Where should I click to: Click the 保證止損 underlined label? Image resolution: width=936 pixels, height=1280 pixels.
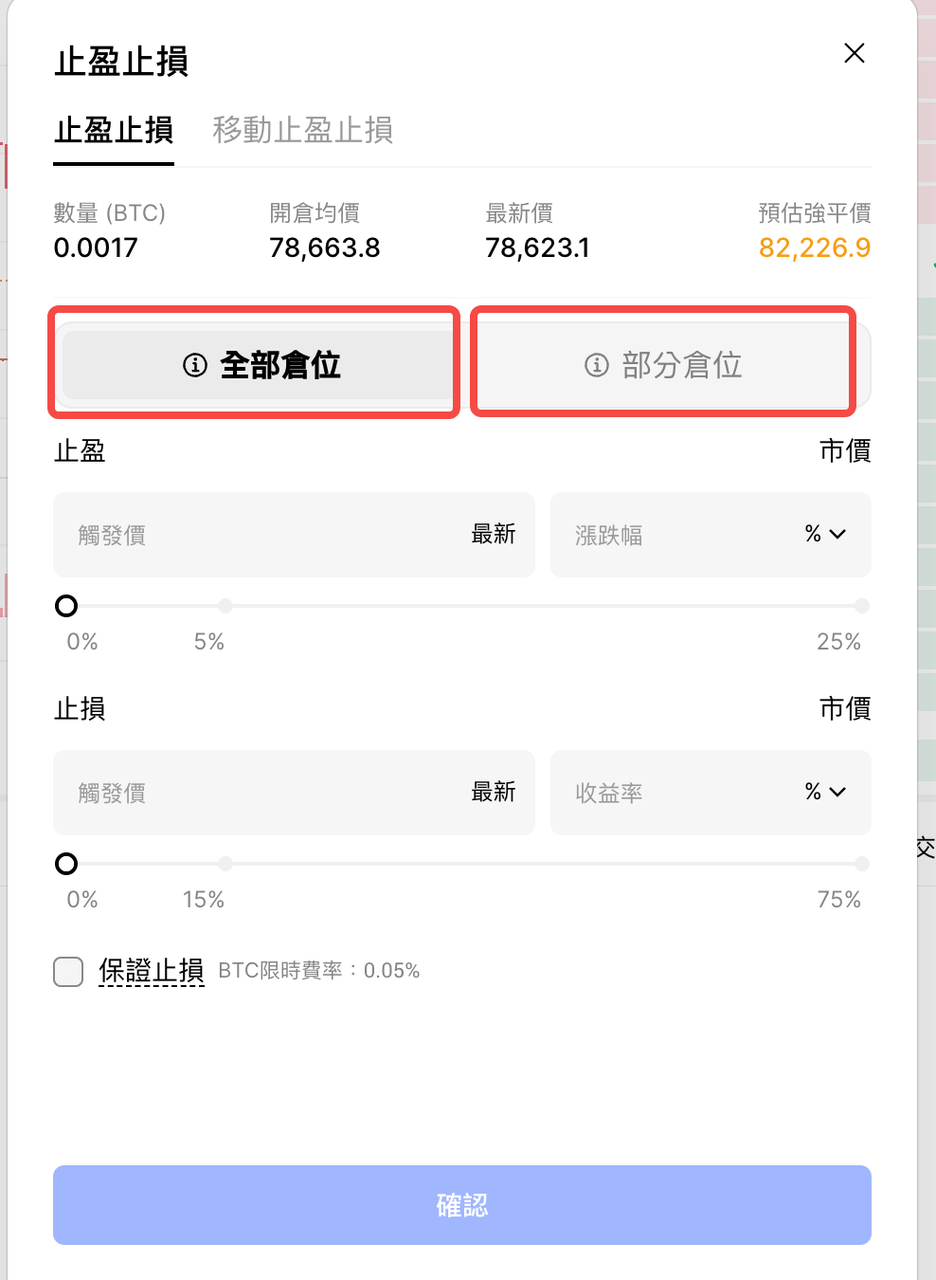[151, 970]
